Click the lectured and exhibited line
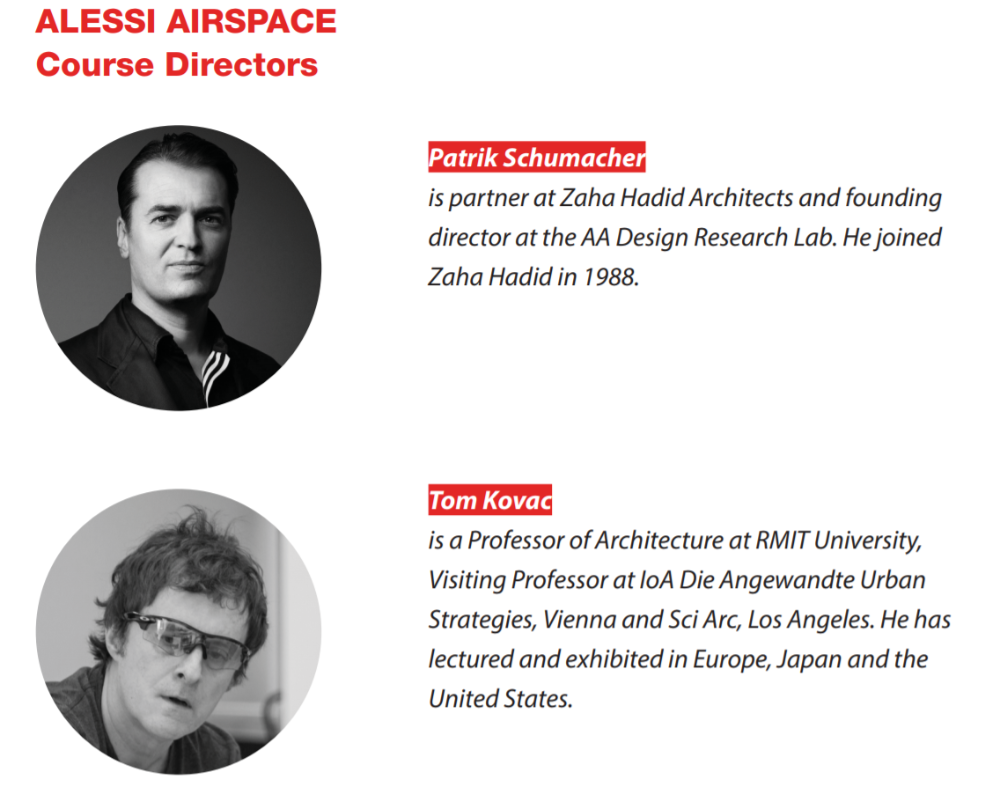The width and height of the screenshot is (1000, 791). pyautogui.click(x=678, y=659)
